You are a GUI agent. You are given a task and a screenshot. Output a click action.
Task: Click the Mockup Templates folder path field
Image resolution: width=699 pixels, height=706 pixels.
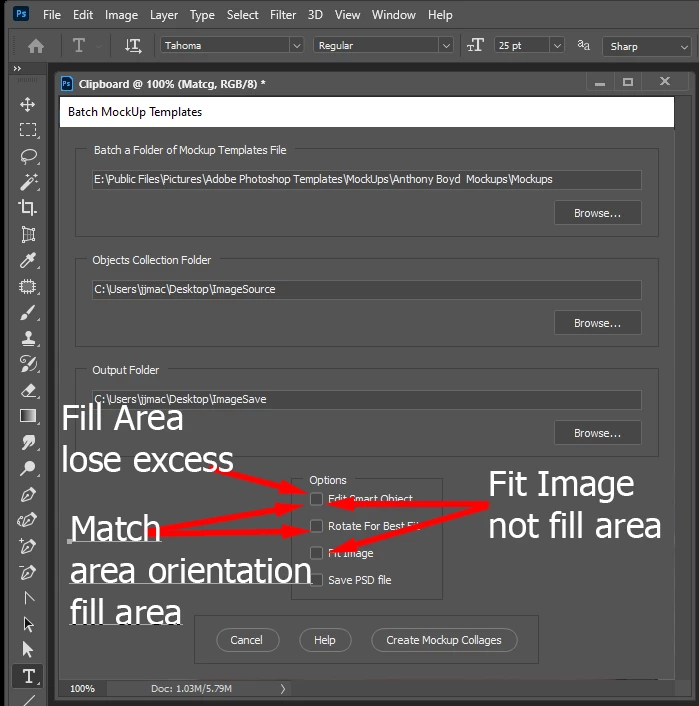(x=367, y=180)
